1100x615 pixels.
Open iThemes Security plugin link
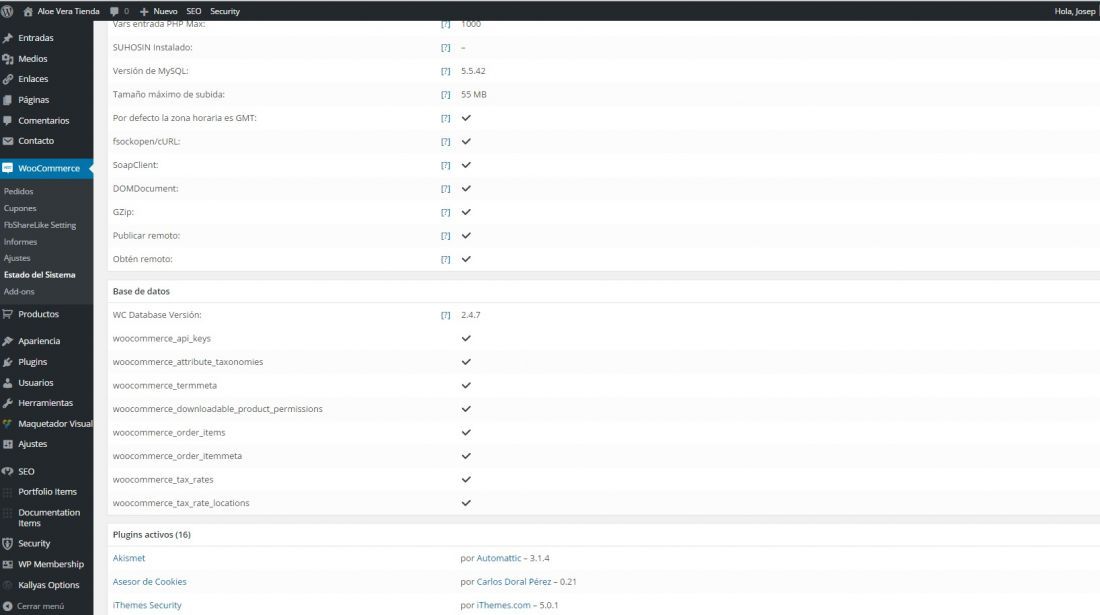point(147,605)
